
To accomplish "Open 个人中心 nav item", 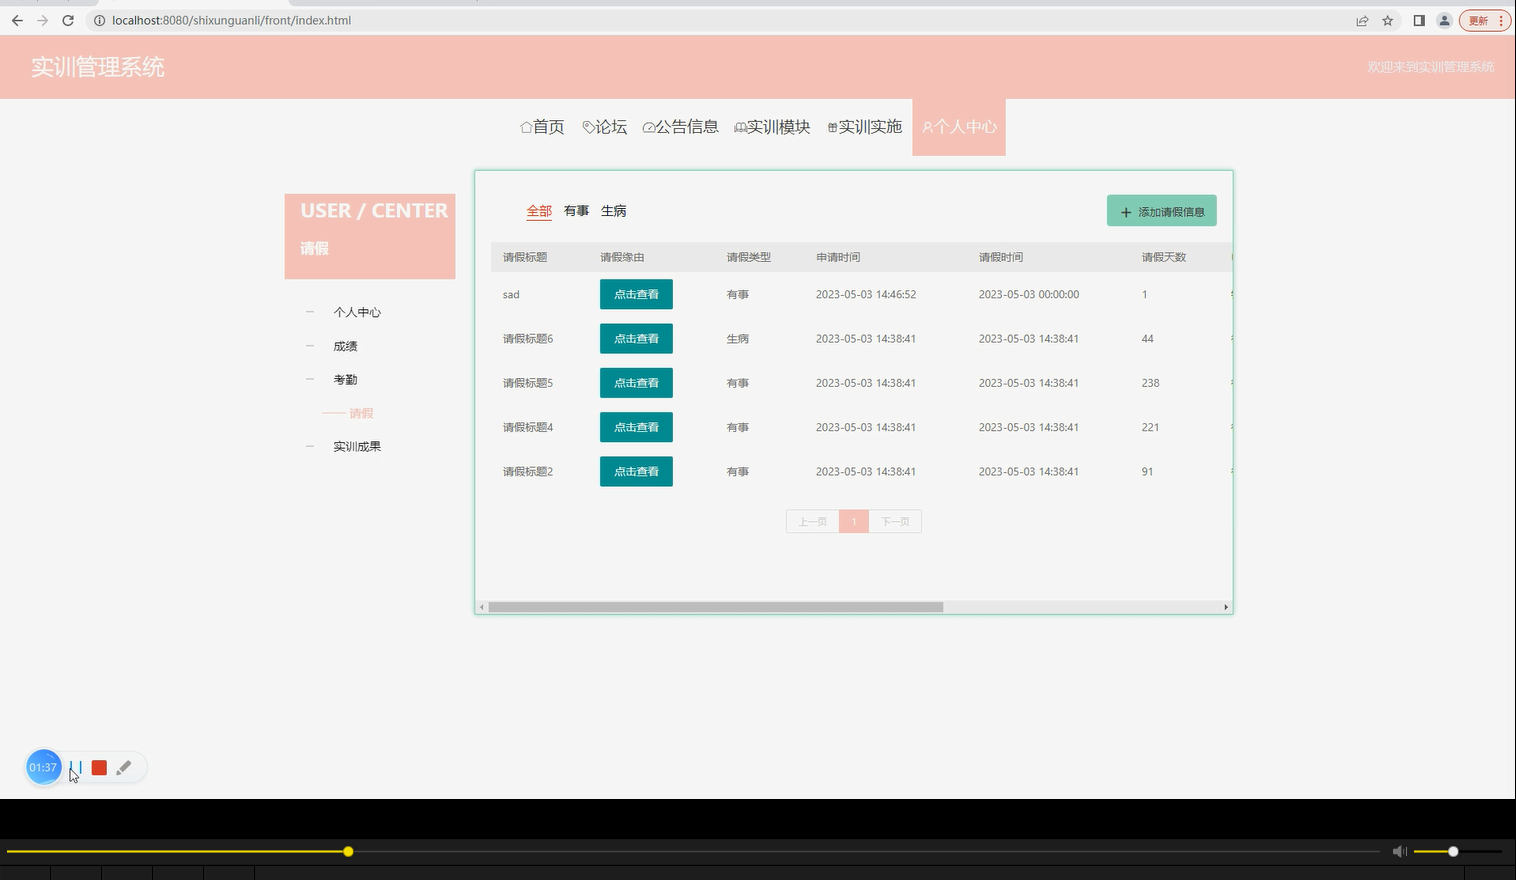I will pos(959,127).
